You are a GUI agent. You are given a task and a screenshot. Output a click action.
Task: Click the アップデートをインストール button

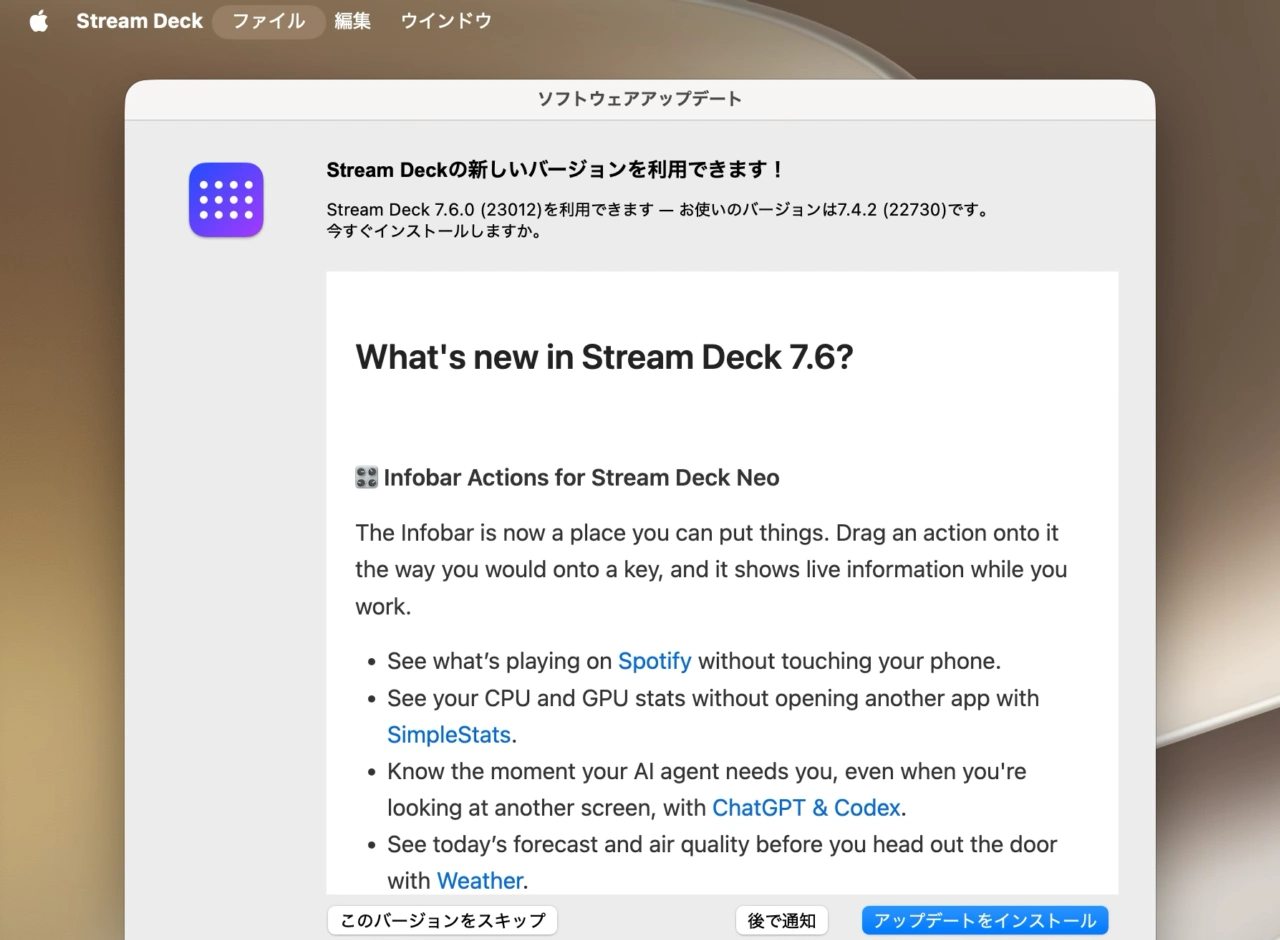click(985, 920)
